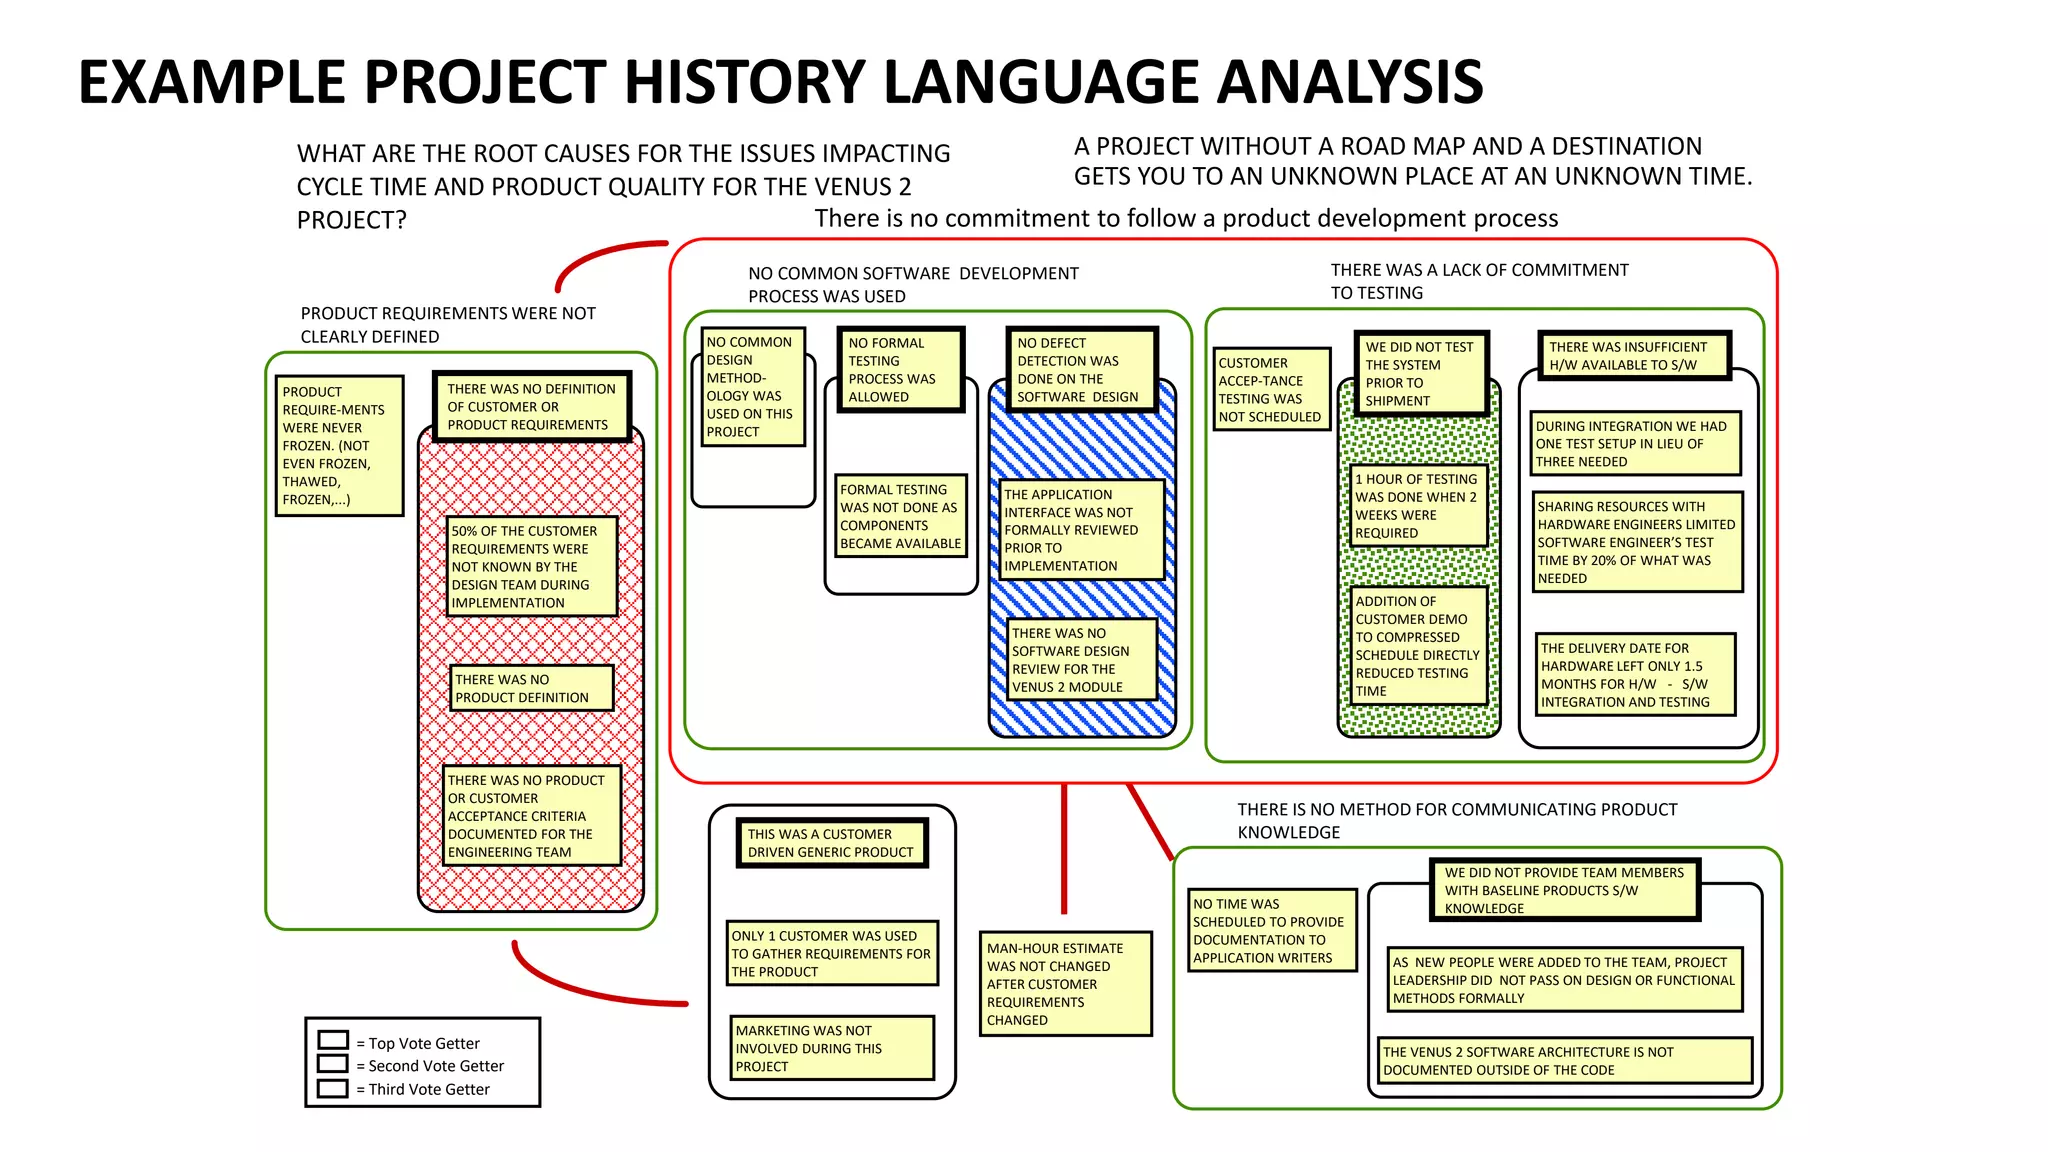Viewport: 2048px width, 1152px height.
Task: Click the '= Third Vote Getter' legend label
Action: (423, 1089)
